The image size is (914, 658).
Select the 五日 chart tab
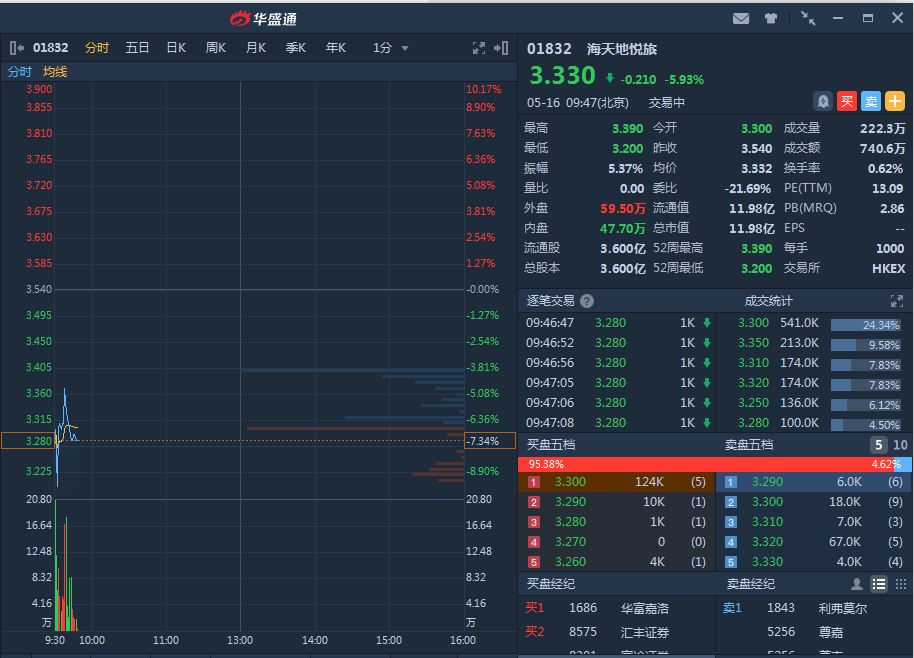click(x=137, y=48)
